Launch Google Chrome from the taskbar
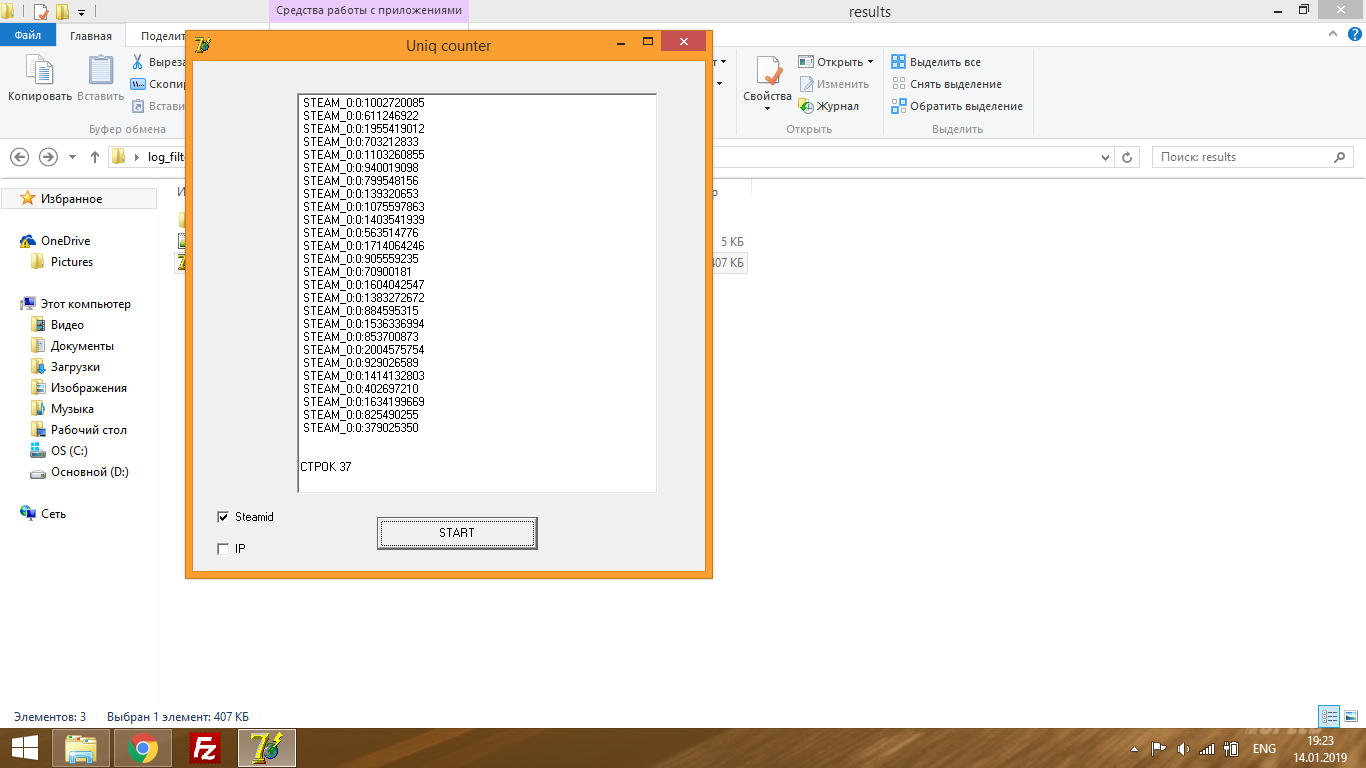 (x=143, y=748)
